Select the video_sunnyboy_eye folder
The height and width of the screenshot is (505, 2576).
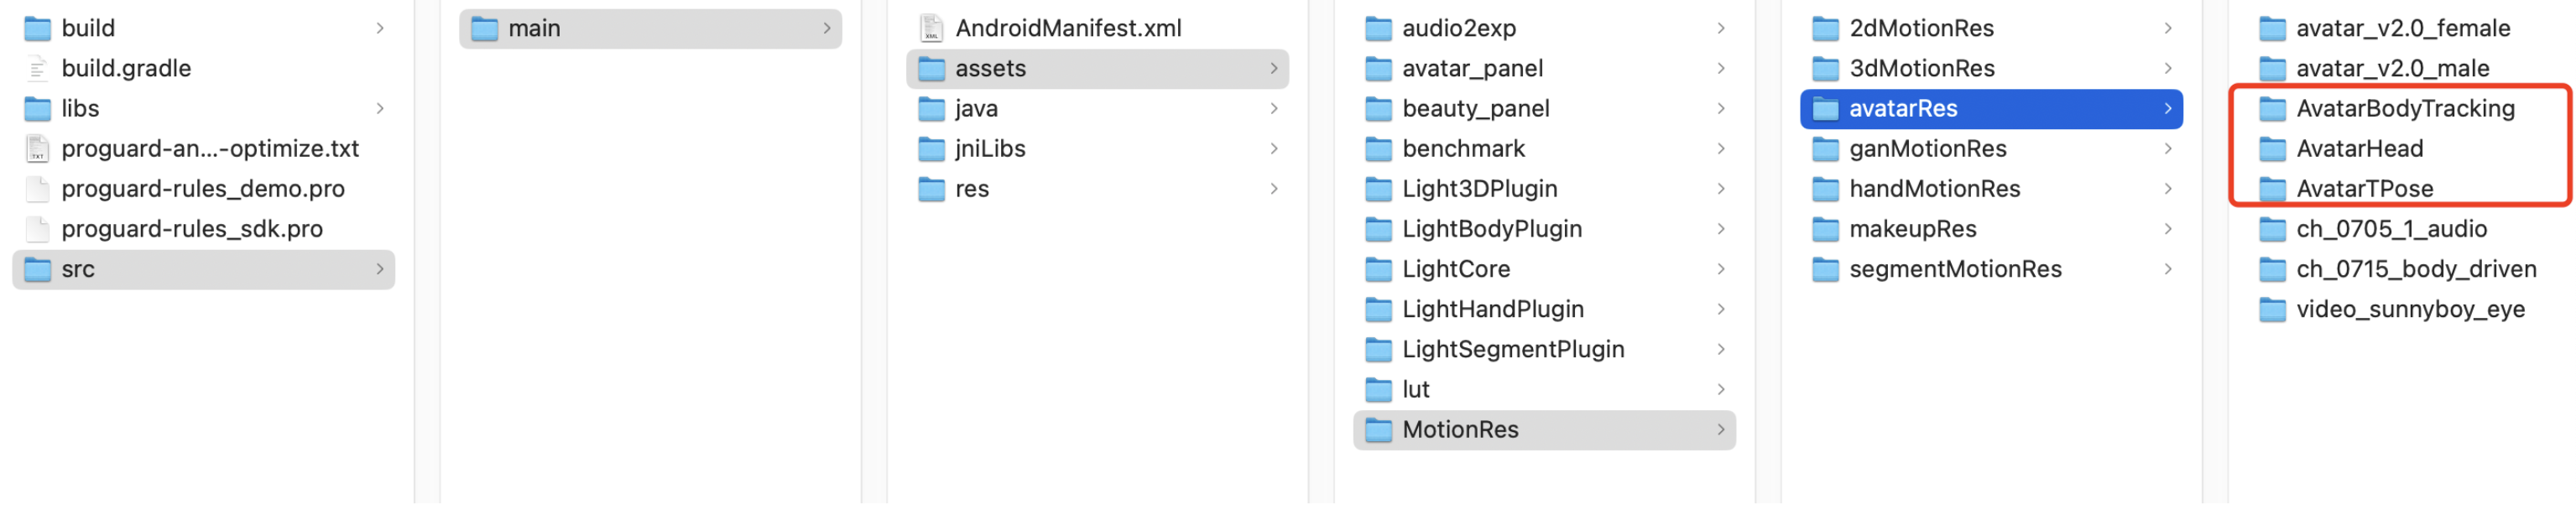click(2409, 309)
